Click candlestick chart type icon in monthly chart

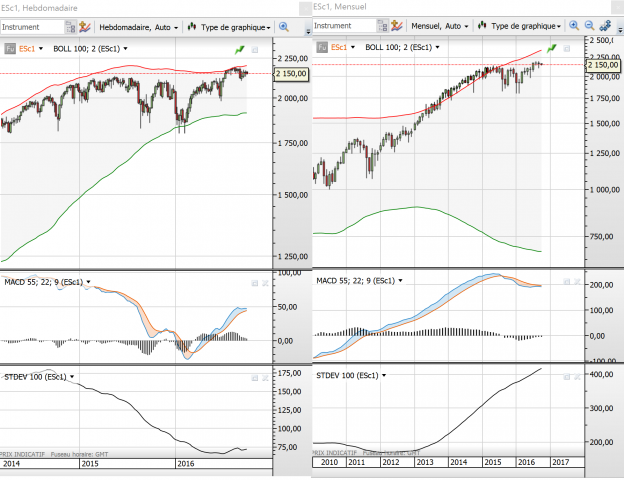(x=482, y=25)
